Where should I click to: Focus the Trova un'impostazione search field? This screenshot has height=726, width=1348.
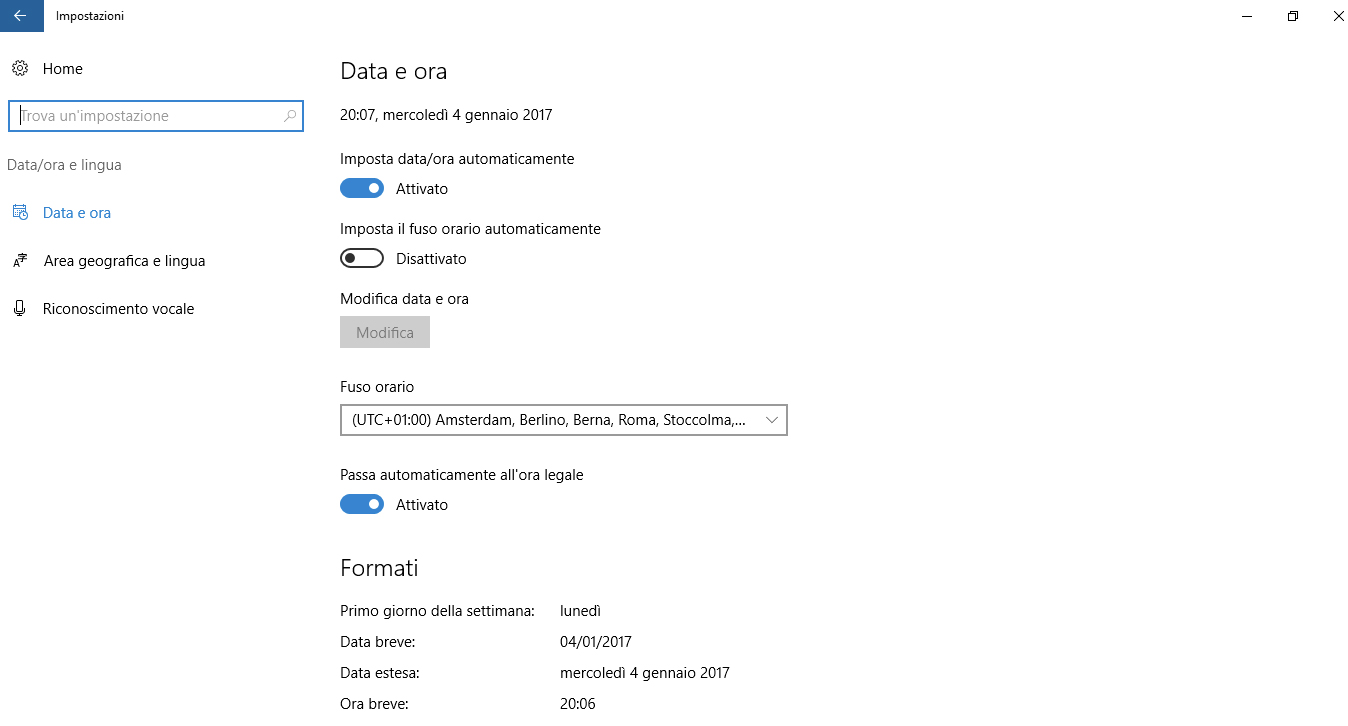coord(156,116)
